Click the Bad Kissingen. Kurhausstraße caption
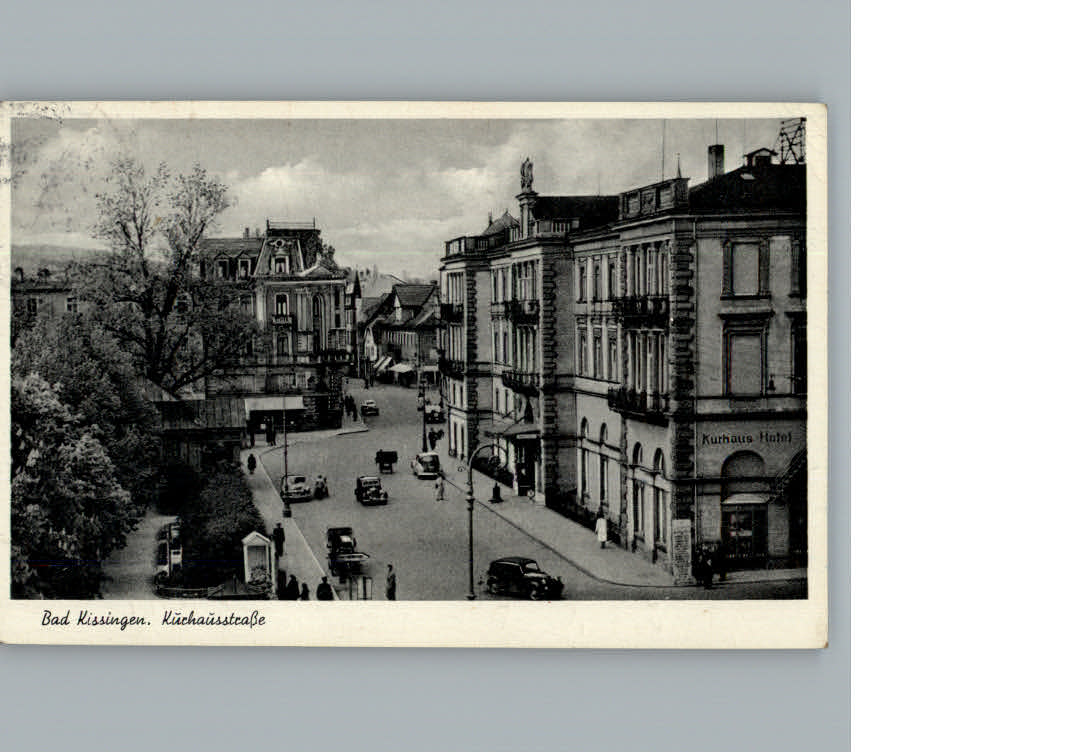 click(153, 619)
